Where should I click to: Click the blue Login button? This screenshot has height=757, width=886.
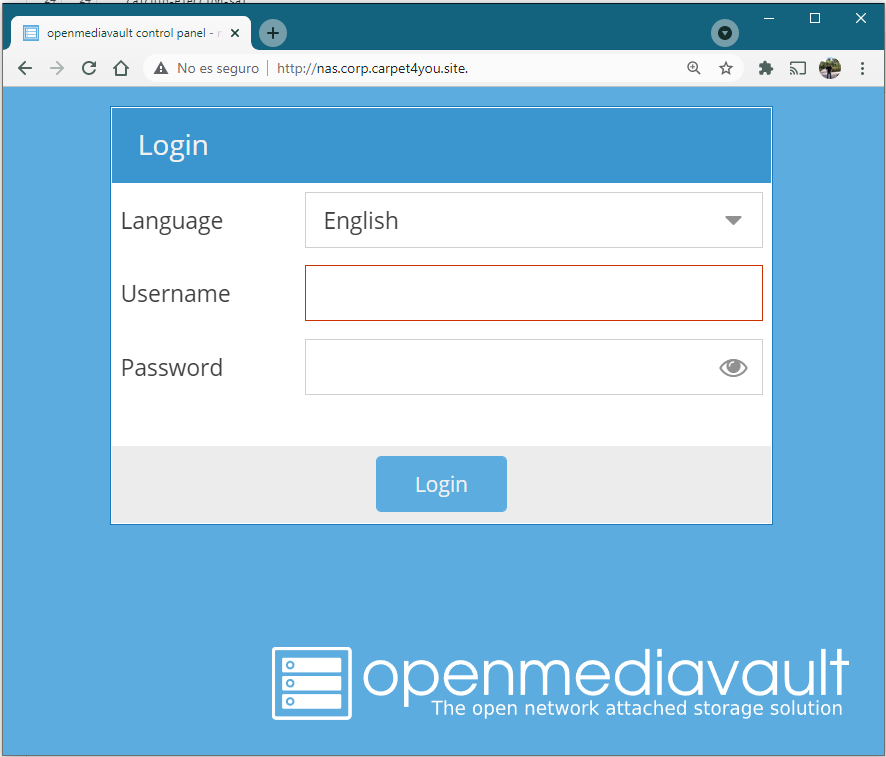[441, 484]
